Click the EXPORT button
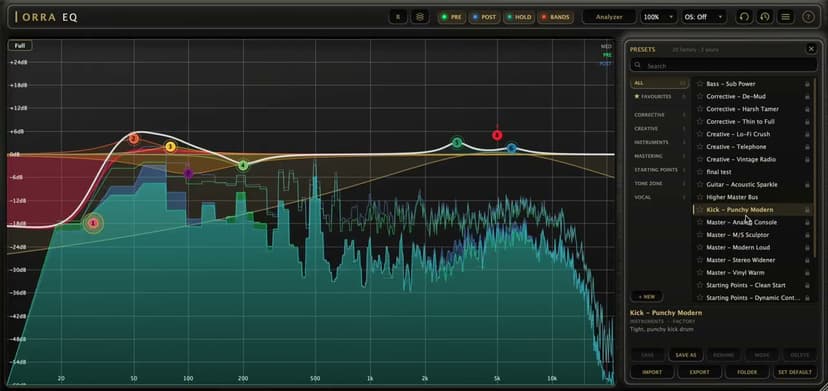The height and width of the screenshot is (391, 828). tap(700, 372)
